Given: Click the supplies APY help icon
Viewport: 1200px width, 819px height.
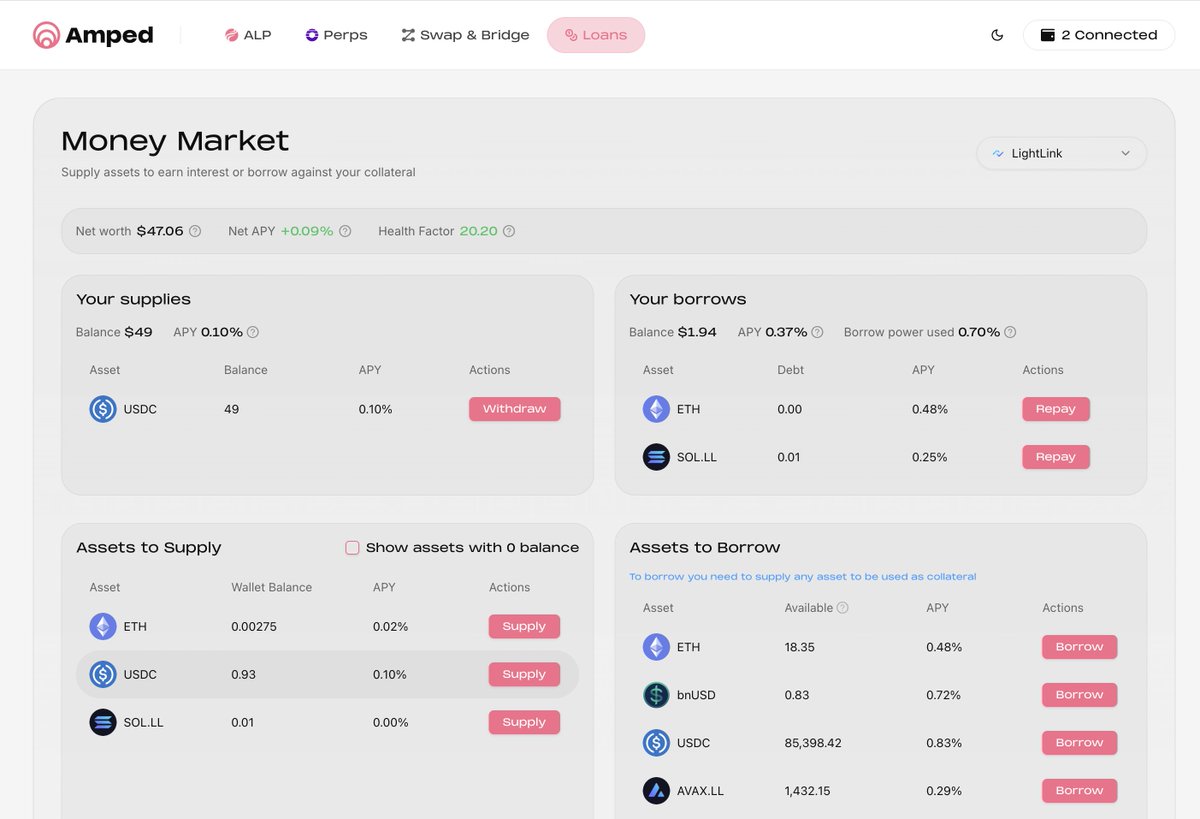Looking at the screenshot, I should [253, 332].
